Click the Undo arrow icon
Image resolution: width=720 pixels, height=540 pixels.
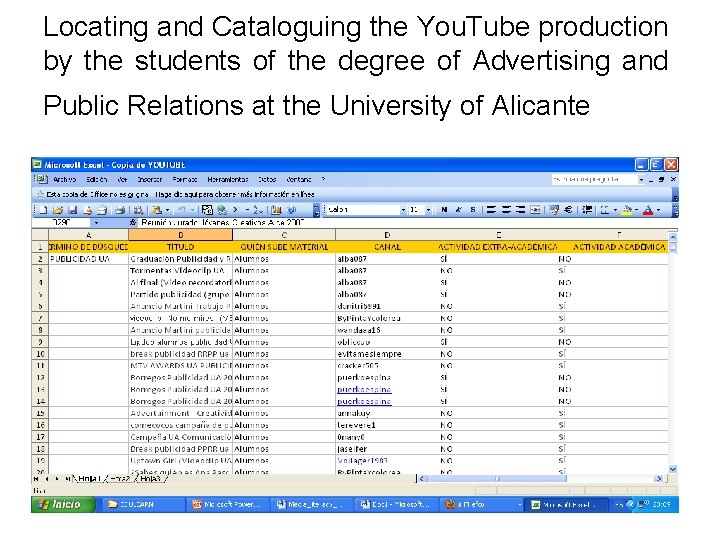[182, 210]
